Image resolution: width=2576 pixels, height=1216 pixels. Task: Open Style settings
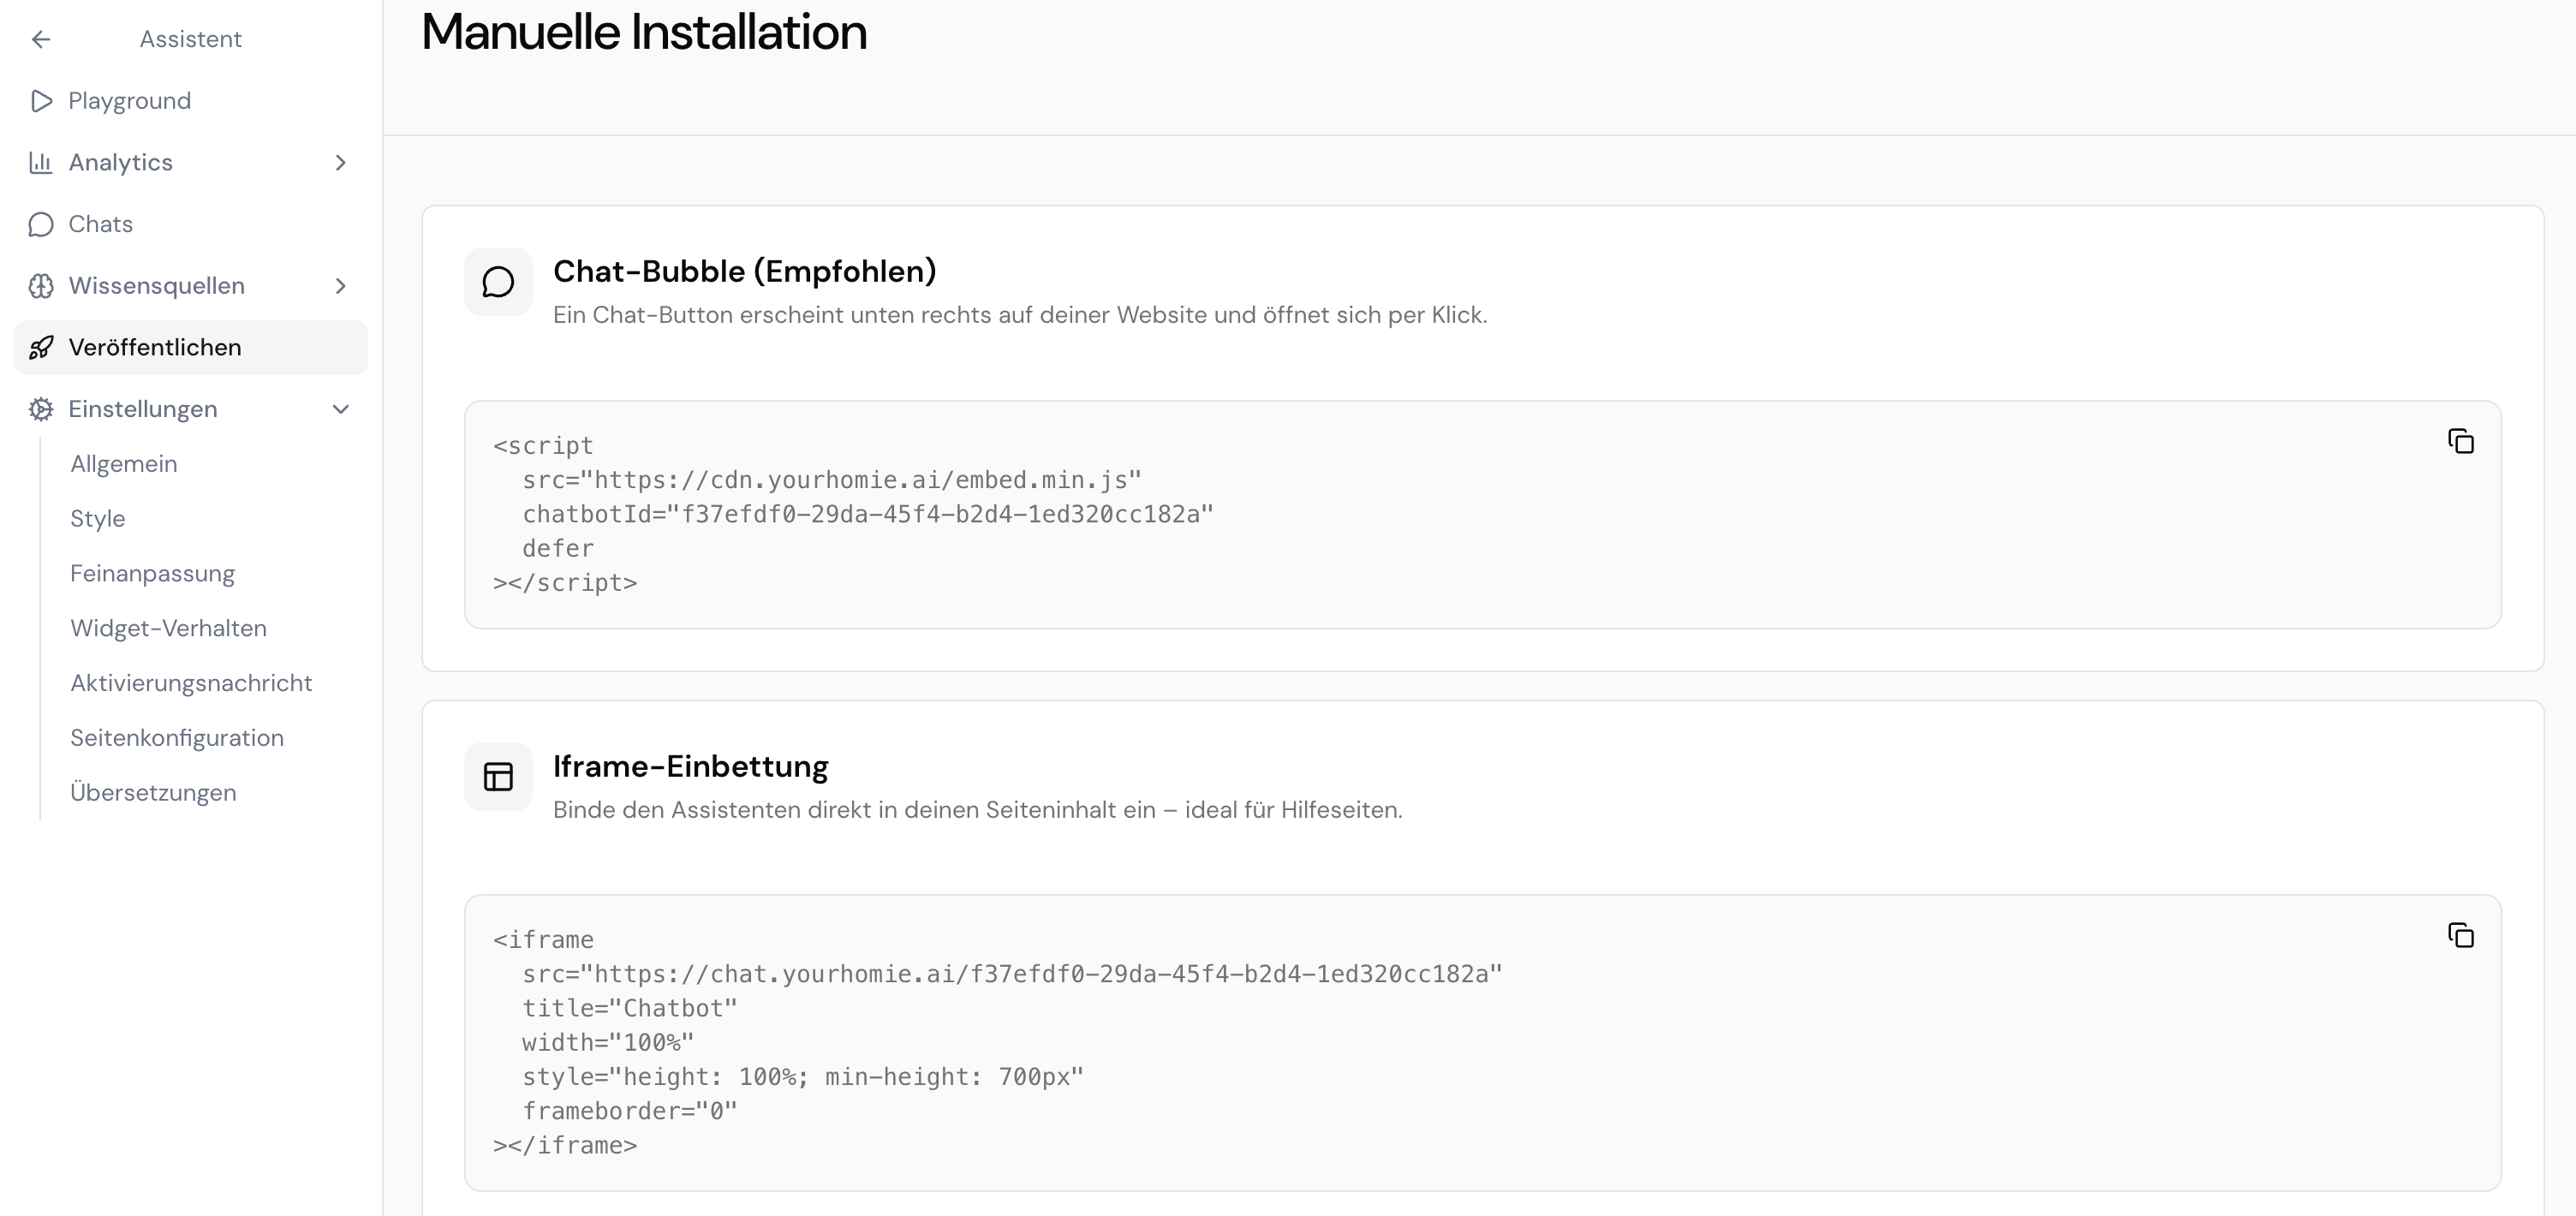[x=98, y=519]
